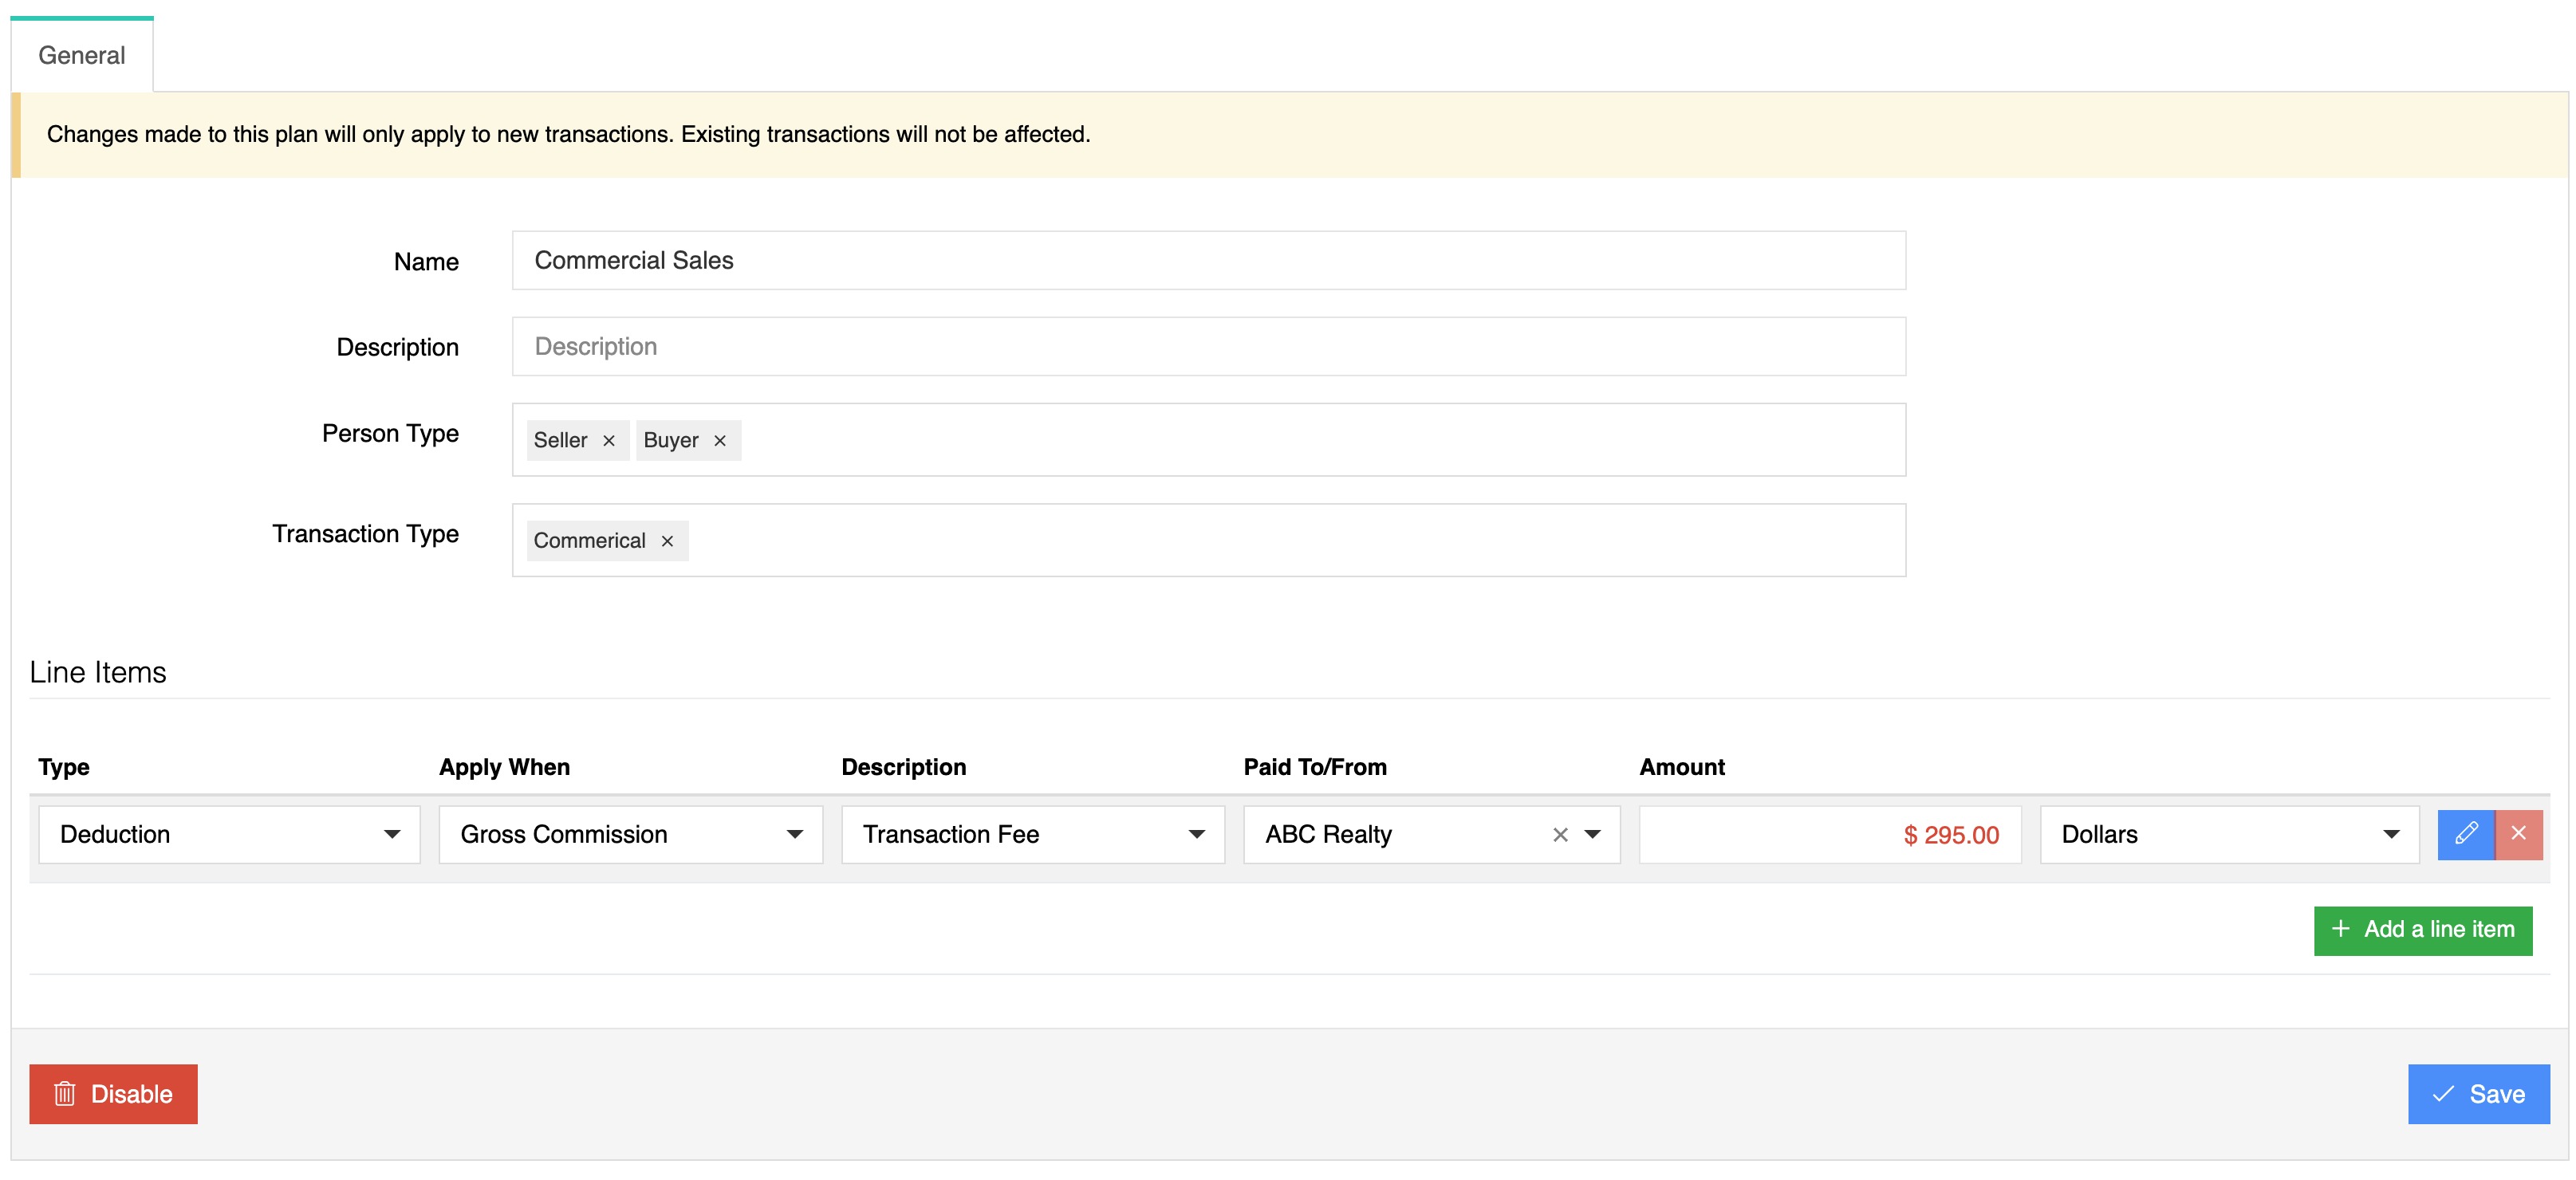Click the trash icon on Disable button
This screenshot has width=2576, height=1180.
pyautogui.click(x=65, y=1093)
